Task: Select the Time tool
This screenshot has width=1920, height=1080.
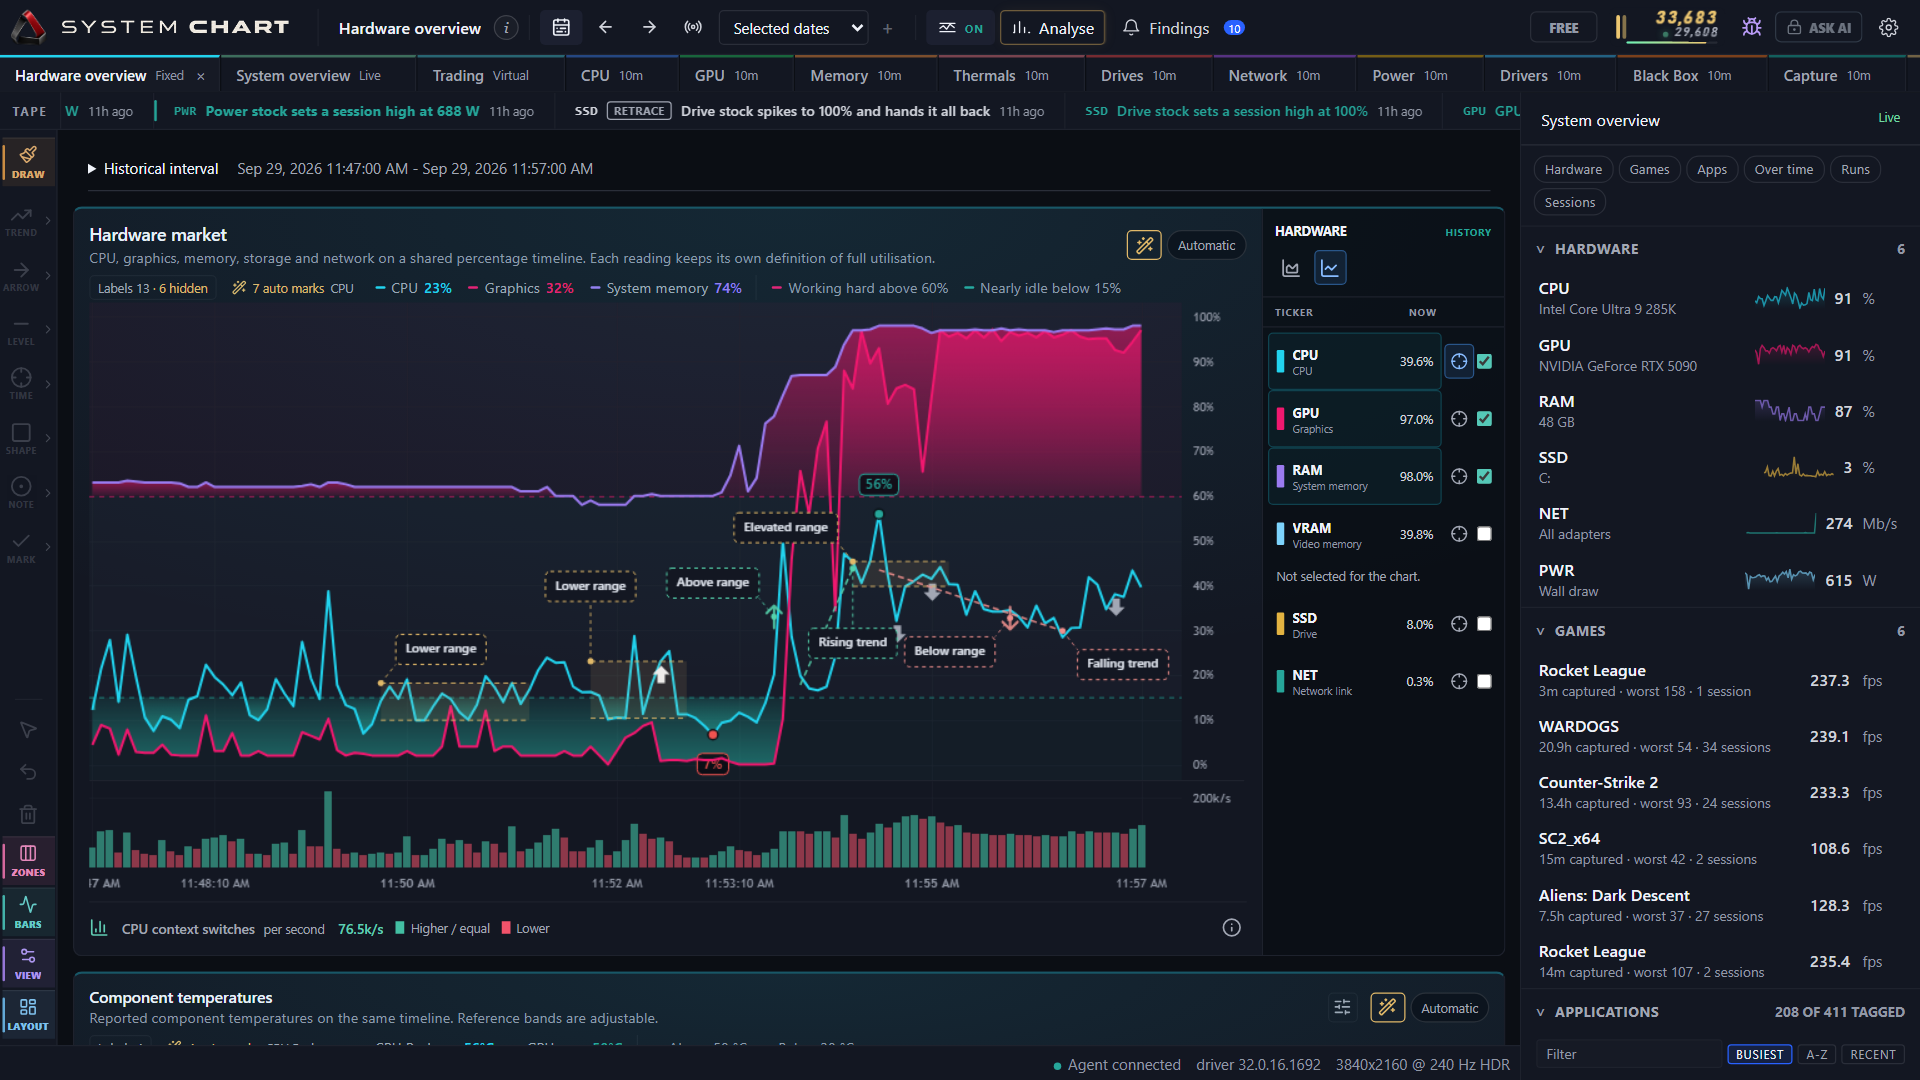Action: tap(21, 385)
